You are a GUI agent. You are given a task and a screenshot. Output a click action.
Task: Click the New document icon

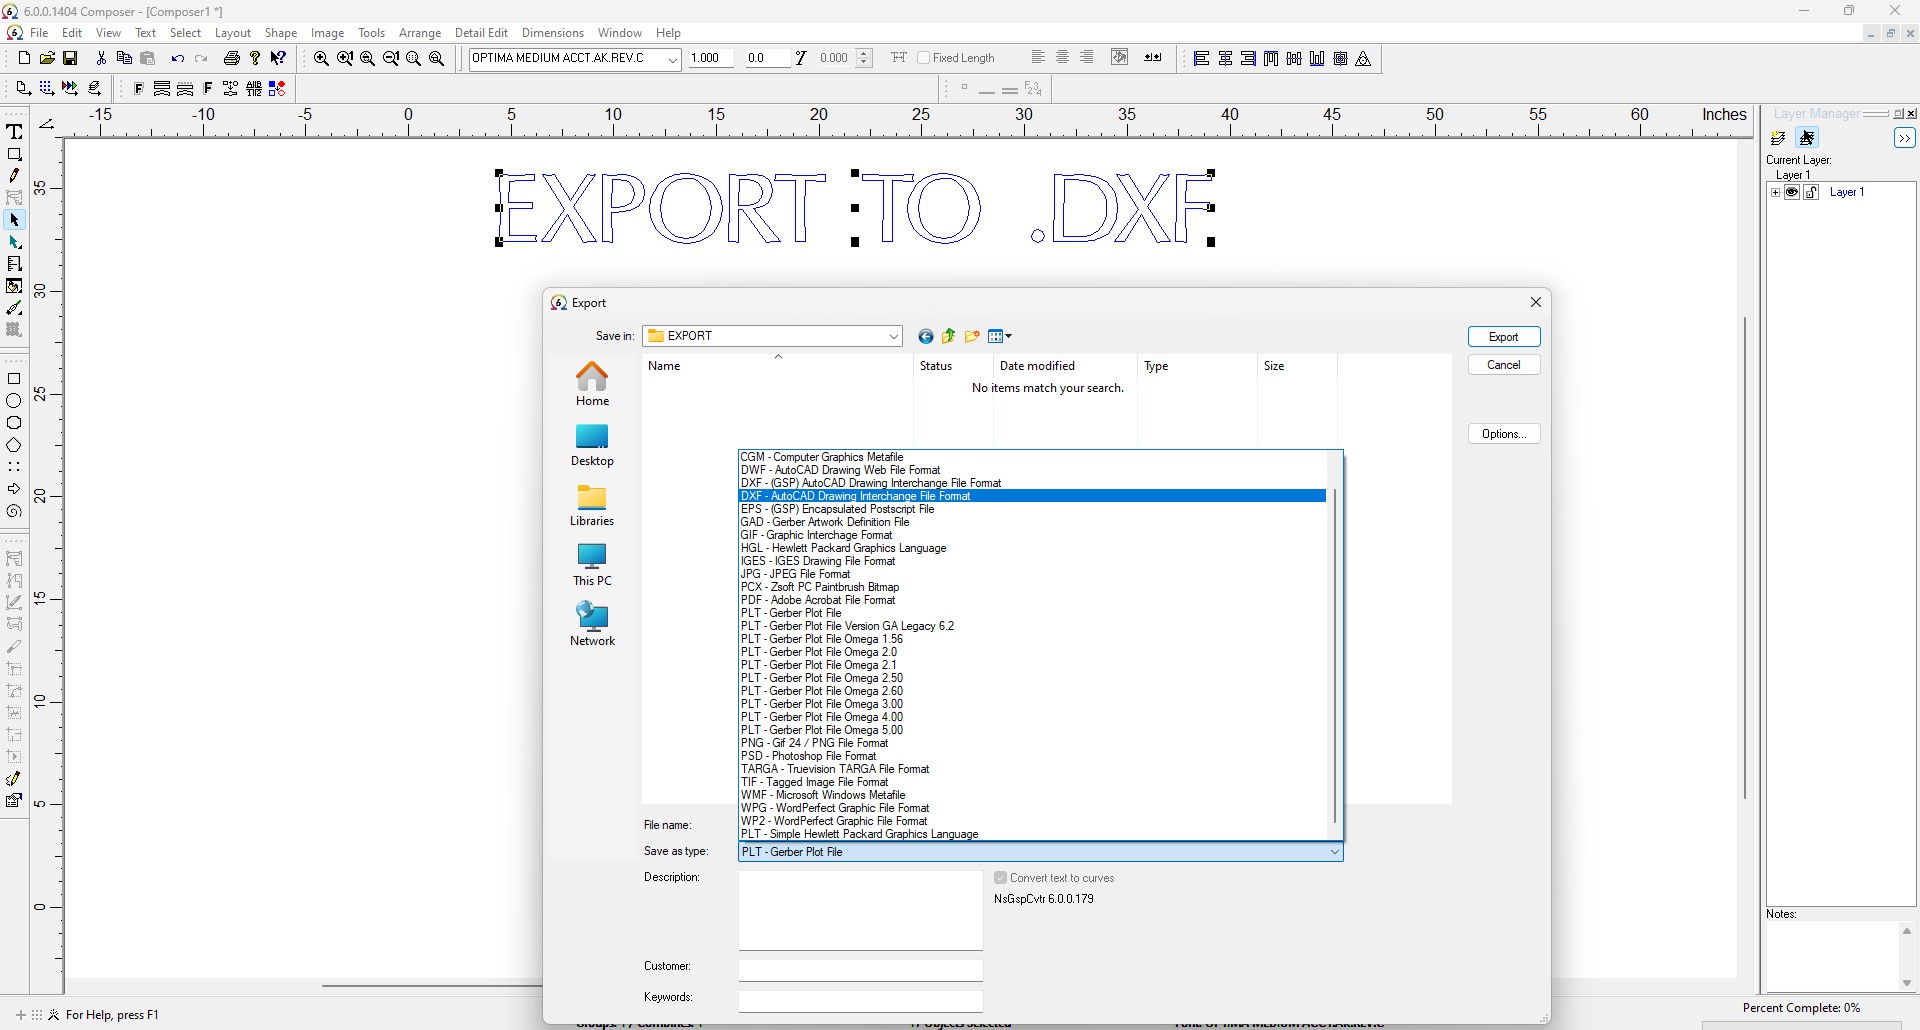click(24, 59)
